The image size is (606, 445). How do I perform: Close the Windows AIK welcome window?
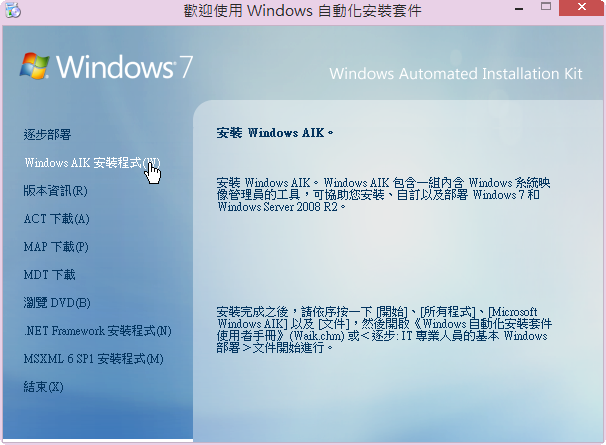[x=582, y=7]
